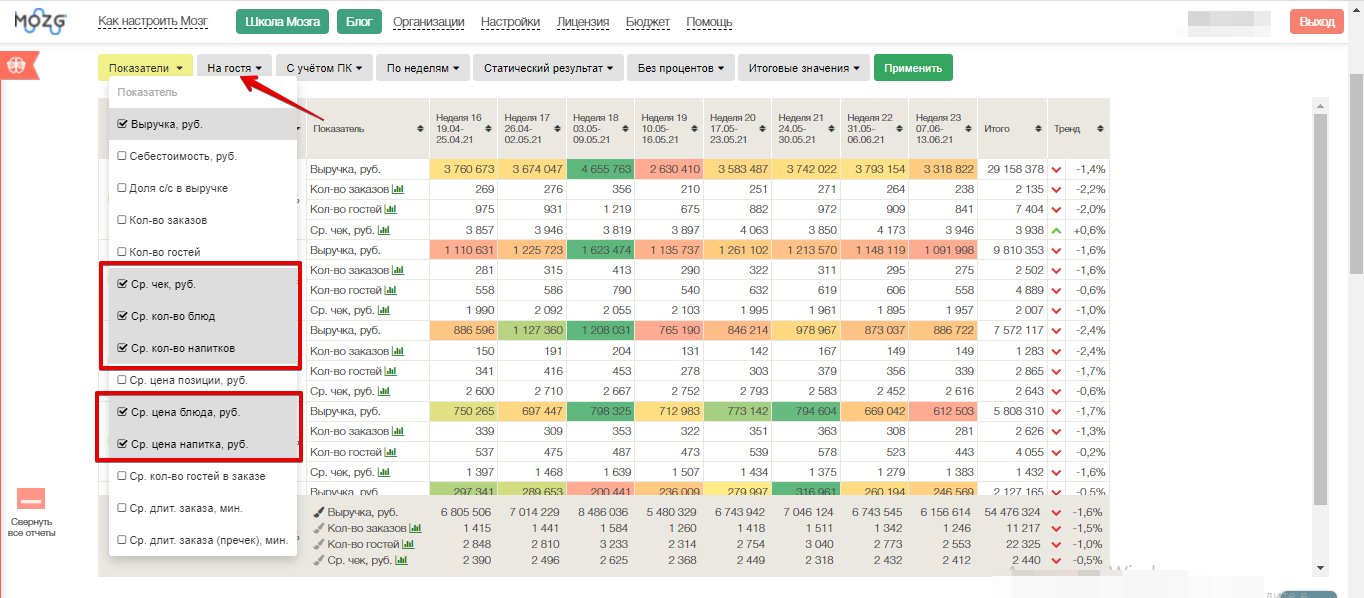Click brush icon beside total Выручка, руб.
This screenshot has height=598, width=1364.
[319, 512]
